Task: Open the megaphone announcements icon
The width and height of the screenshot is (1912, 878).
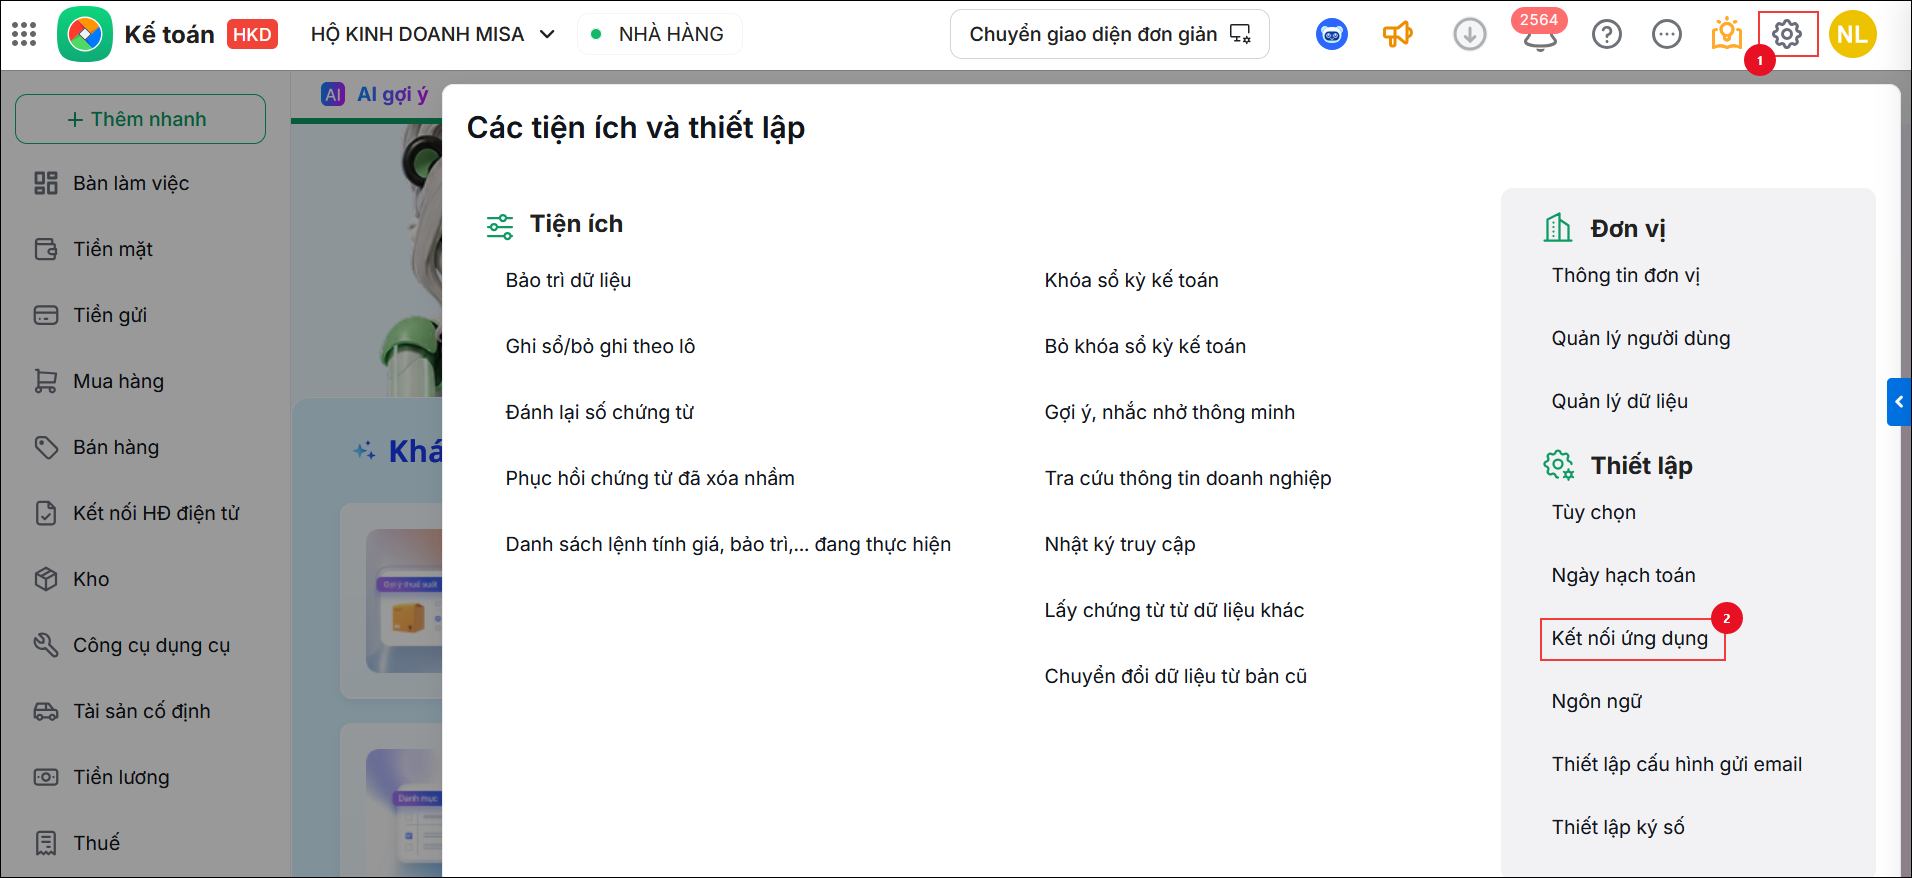Action: [1397, 34]
